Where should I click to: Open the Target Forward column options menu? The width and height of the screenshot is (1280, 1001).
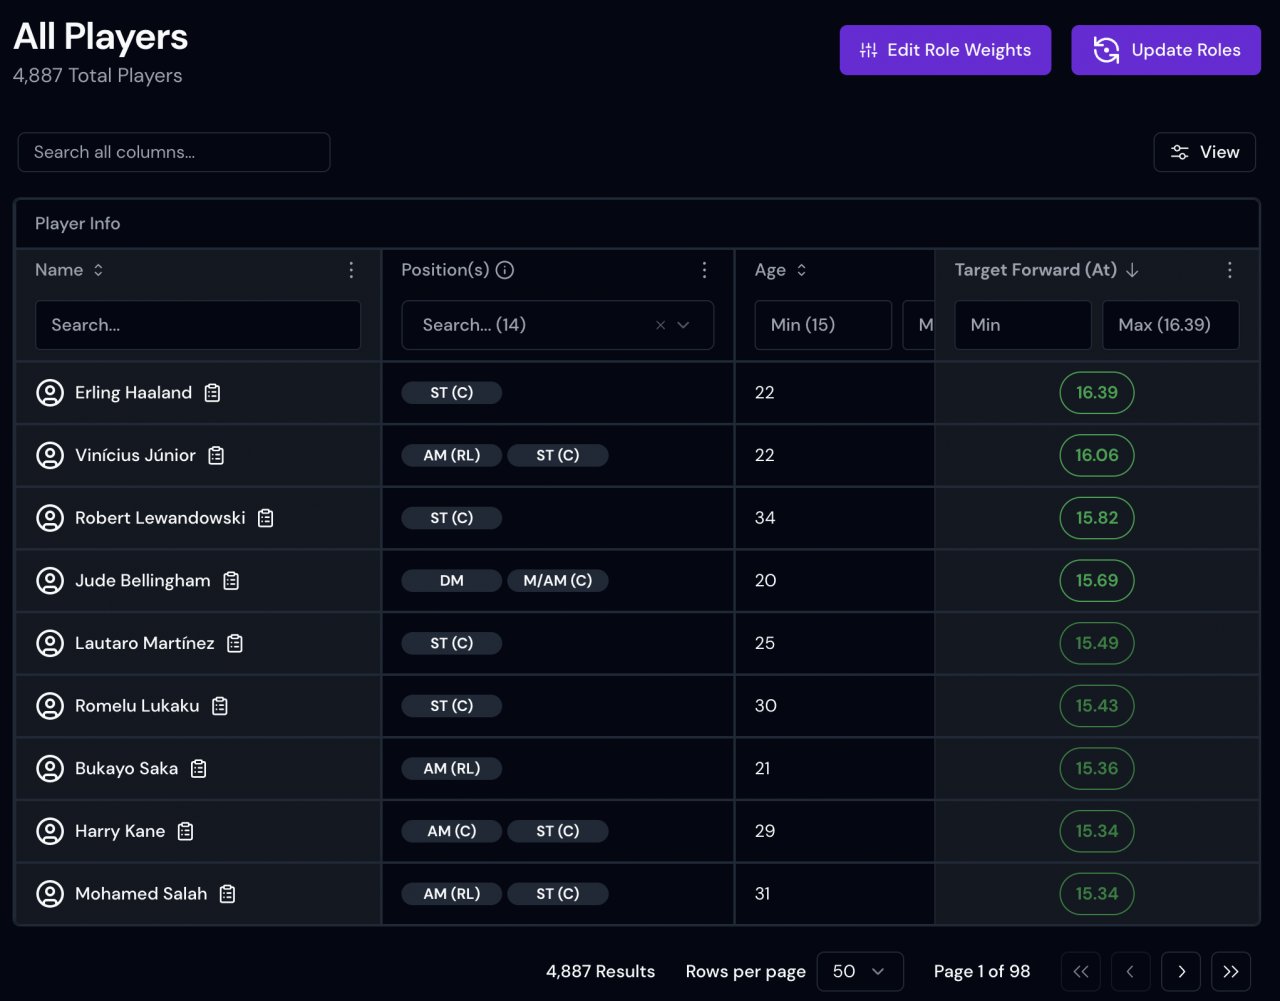pyautogui.click(x=1229, y=270)
